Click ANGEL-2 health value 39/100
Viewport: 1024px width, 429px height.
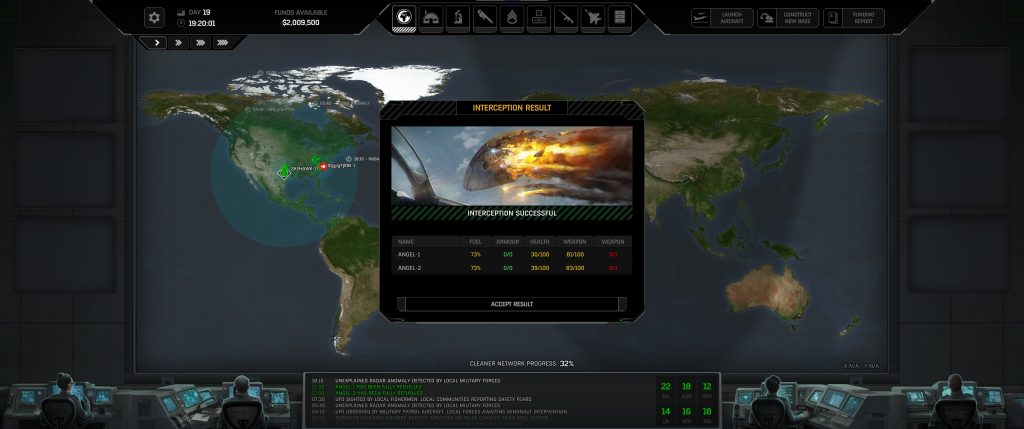click(x=539, y=268)
